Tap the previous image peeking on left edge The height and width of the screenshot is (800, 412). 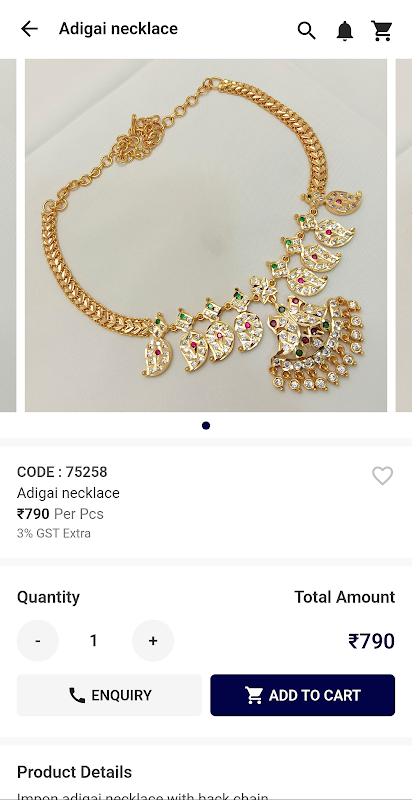click(8, 235)
